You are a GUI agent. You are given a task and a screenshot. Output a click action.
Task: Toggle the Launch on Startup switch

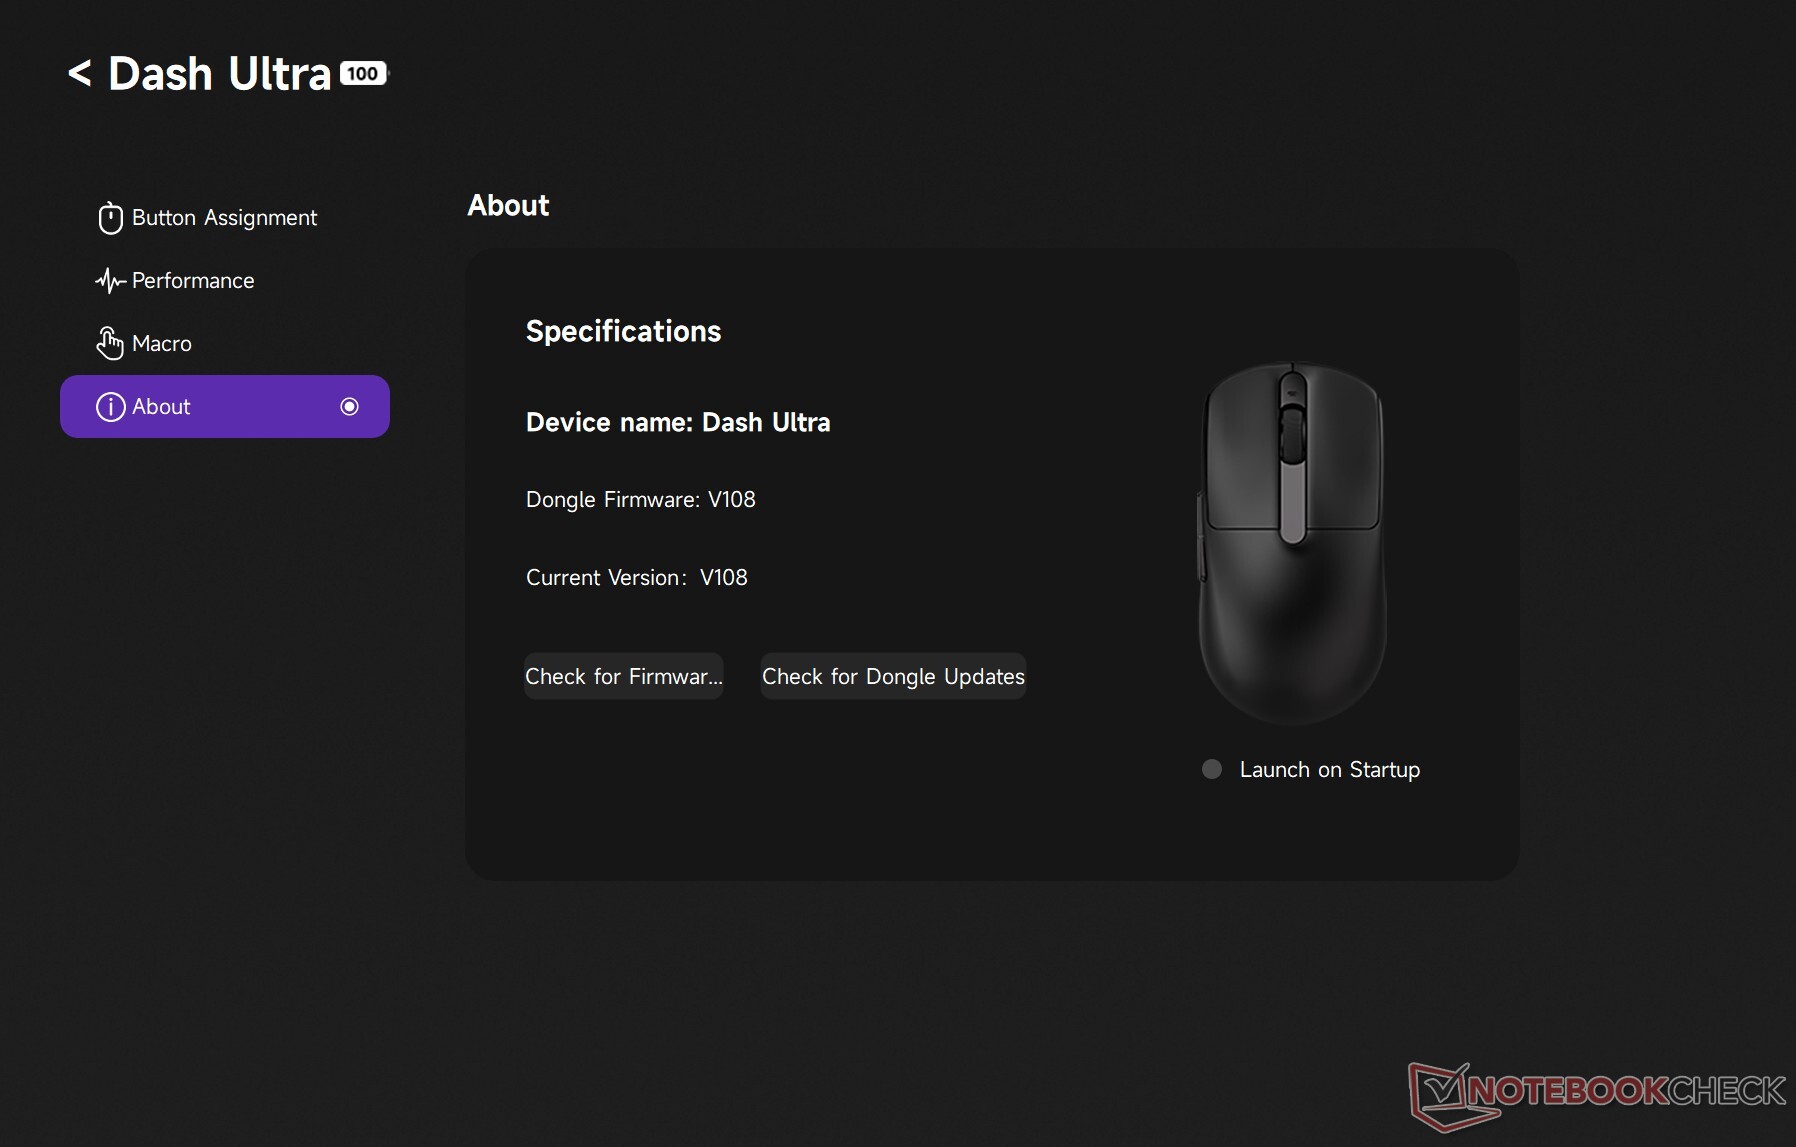click(x=1212, y=769)
